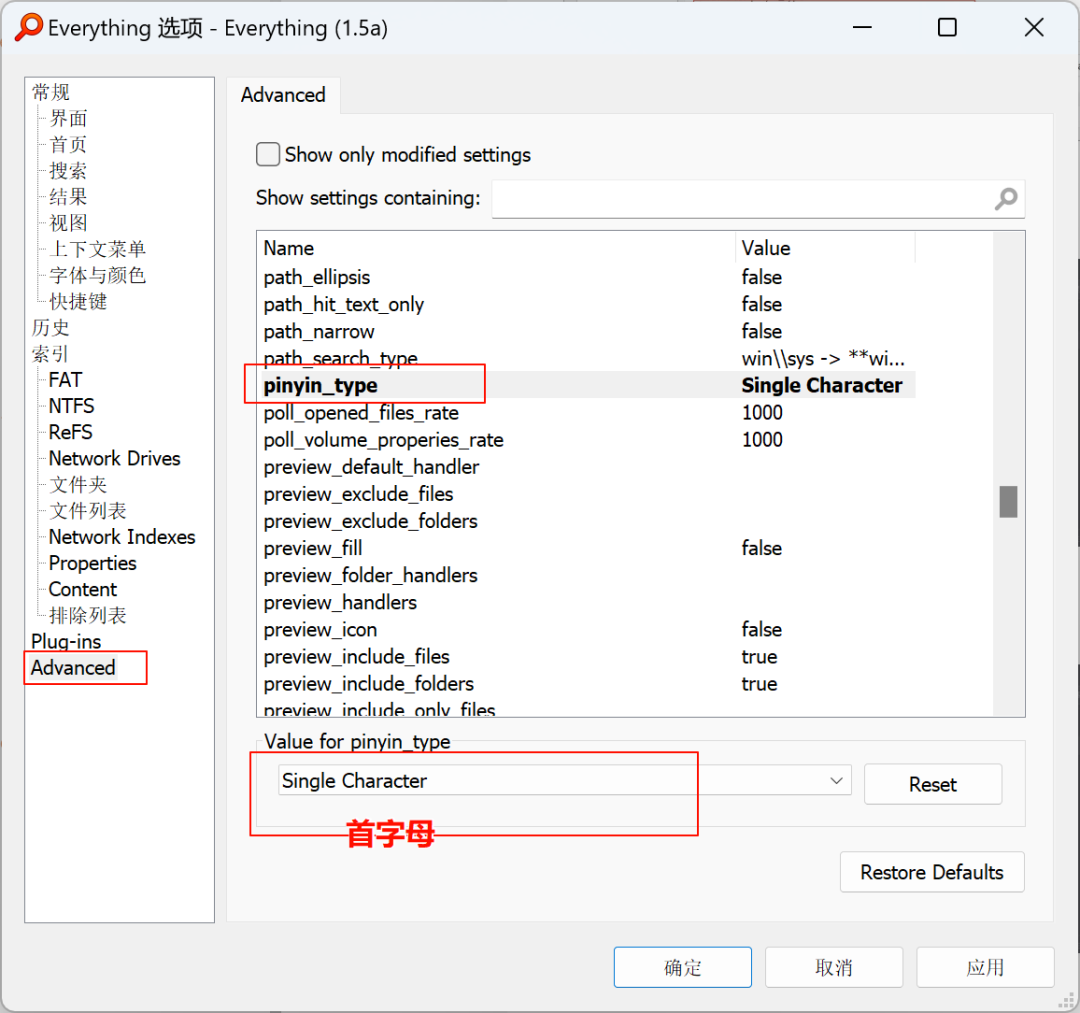Click the Everything app icon in the title bar
1080x1013 pixels.
pos(29,28)
